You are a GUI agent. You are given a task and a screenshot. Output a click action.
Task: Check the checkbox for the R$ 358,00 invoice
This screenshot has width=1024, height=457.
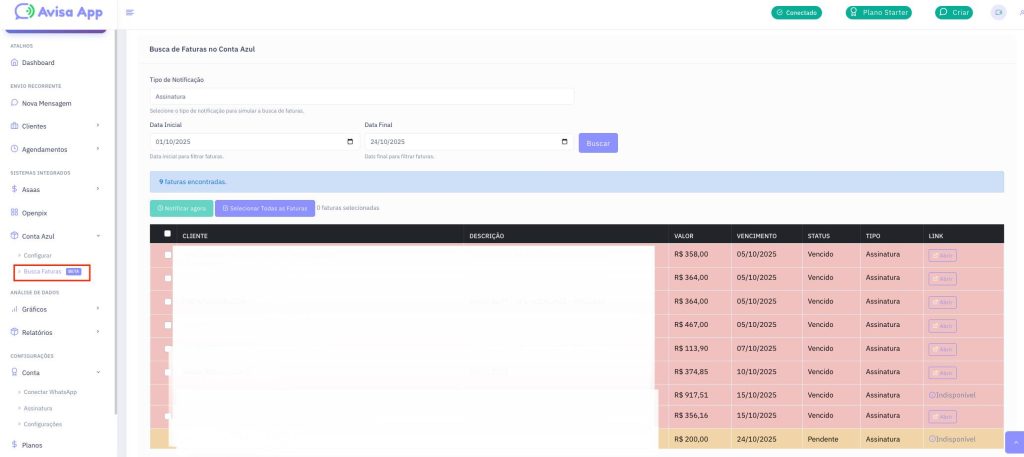167,255
